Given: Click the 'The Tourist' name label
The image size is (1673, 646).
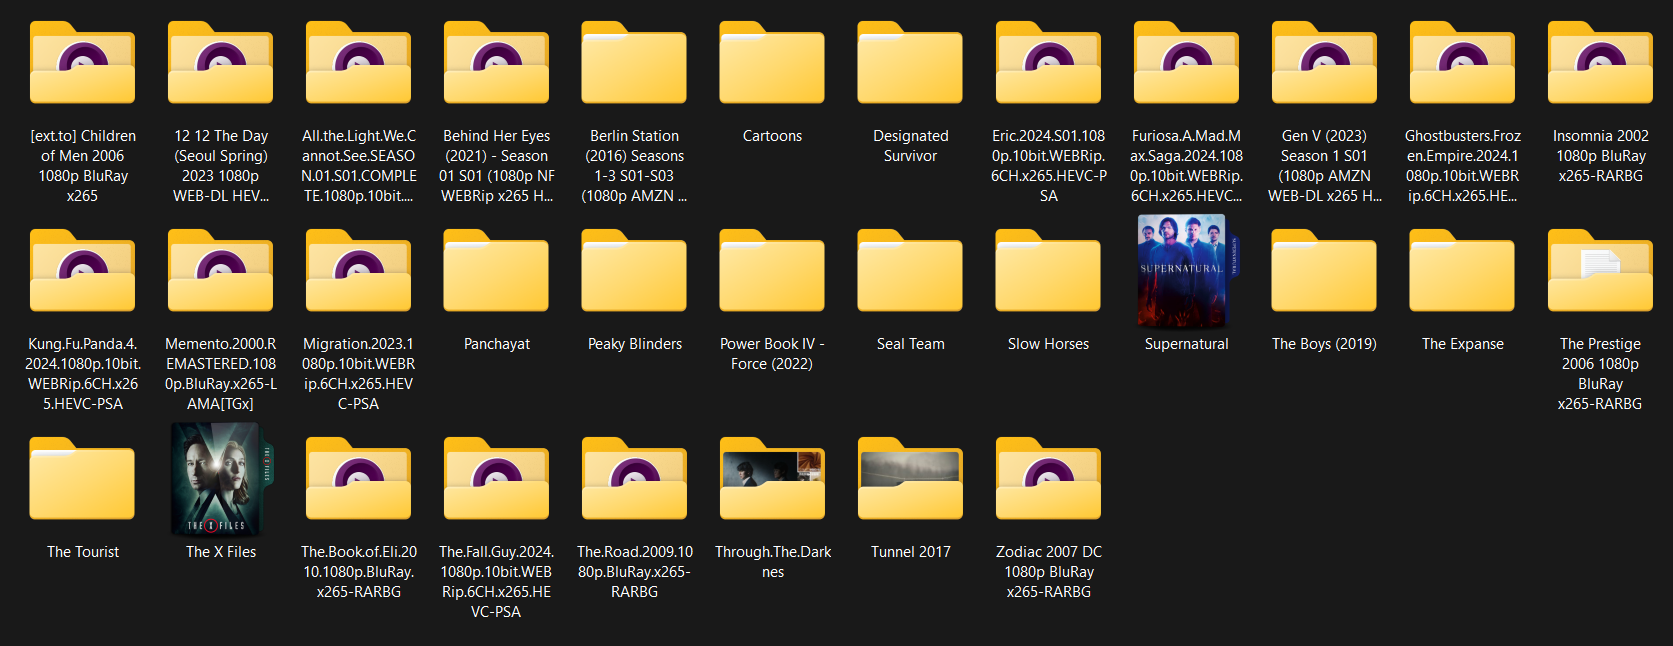Looking at the screenshot, I should 83,552.
